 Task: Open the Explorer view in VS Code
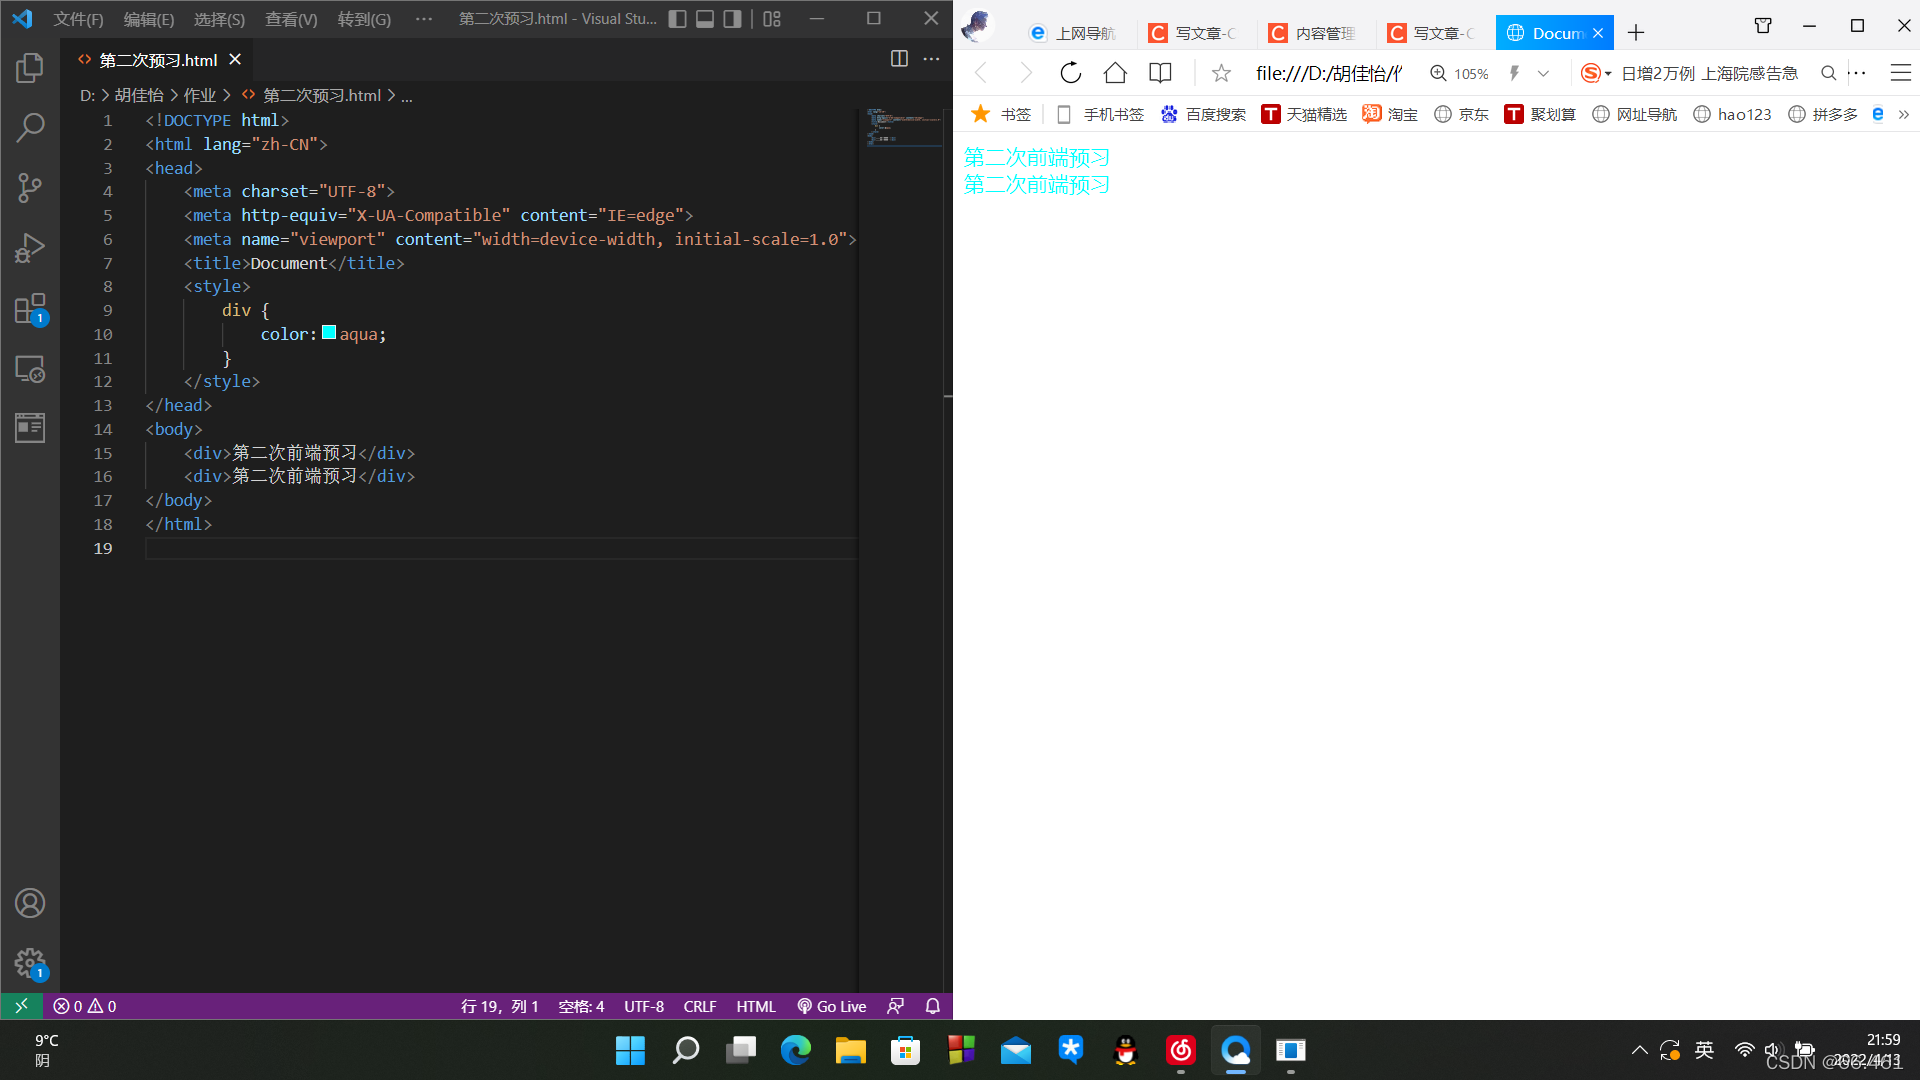click(x=30, y=68)
